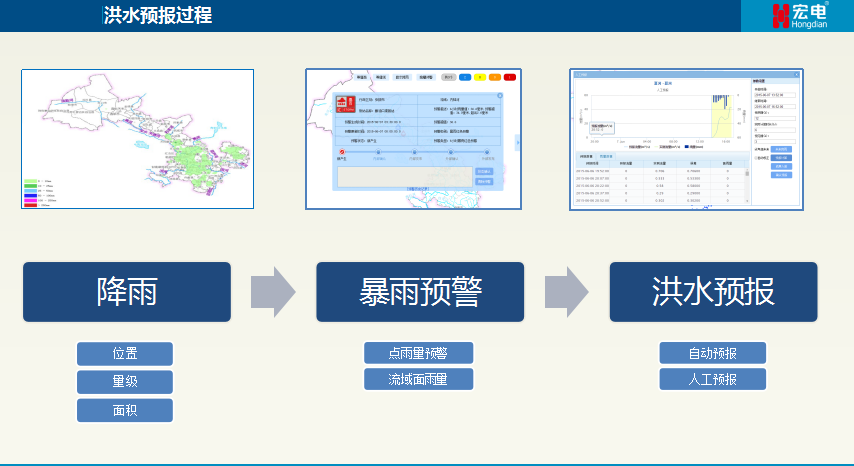The image size is (854, 466).
Task: Close the manual forecast window
Action: [x=797, y=73]
